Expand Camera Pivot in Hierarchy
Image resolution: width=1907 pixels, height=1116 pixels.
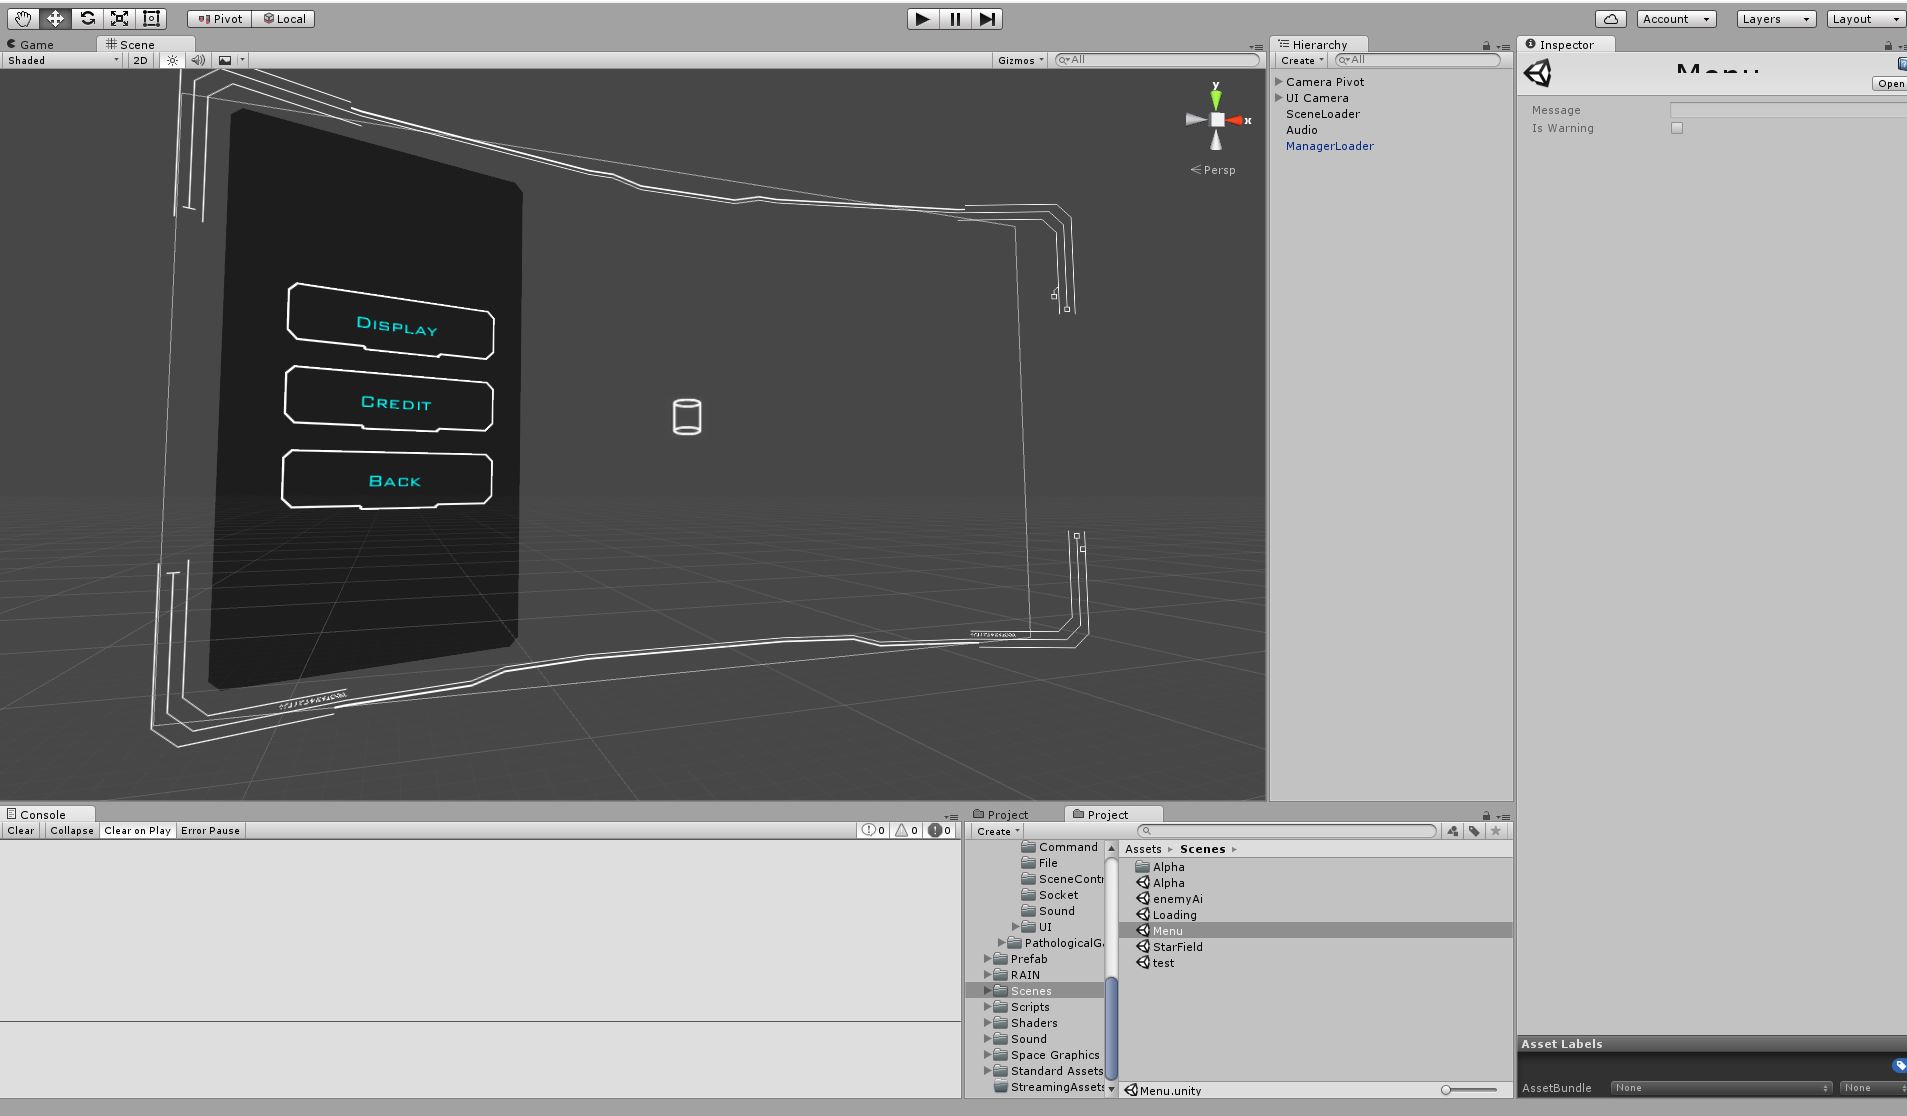pos(1278,82)
